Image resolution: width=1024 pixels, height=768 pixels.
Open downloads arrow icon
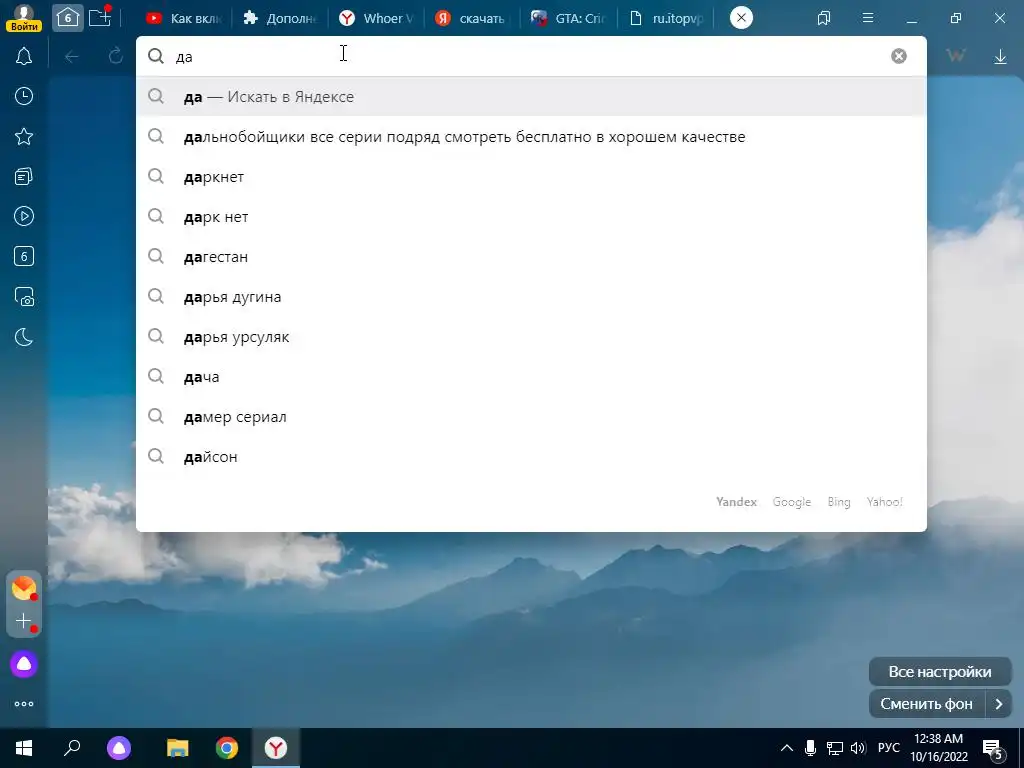click(1000, 57)
